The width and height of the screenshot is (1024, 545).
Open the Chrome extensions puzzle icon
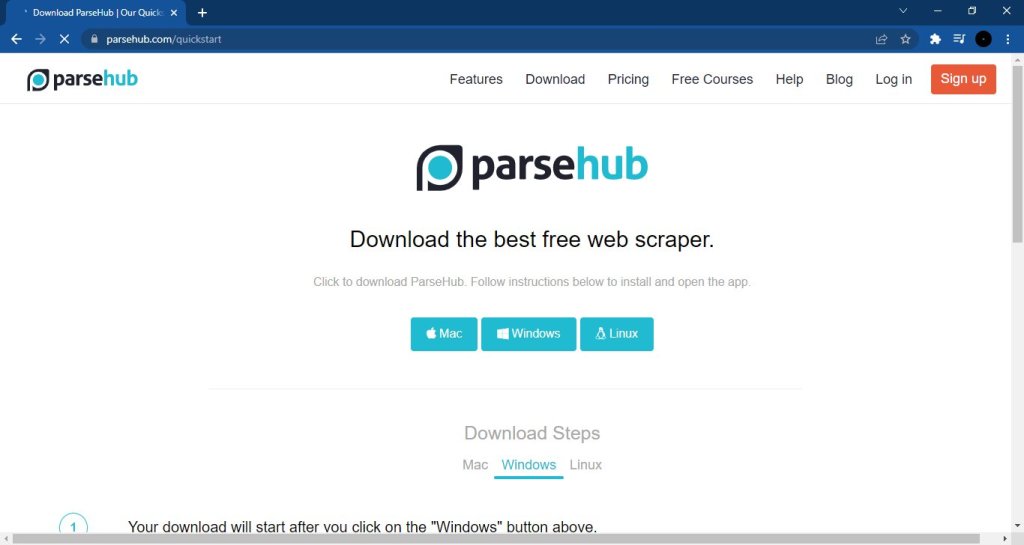click(935, 39)
